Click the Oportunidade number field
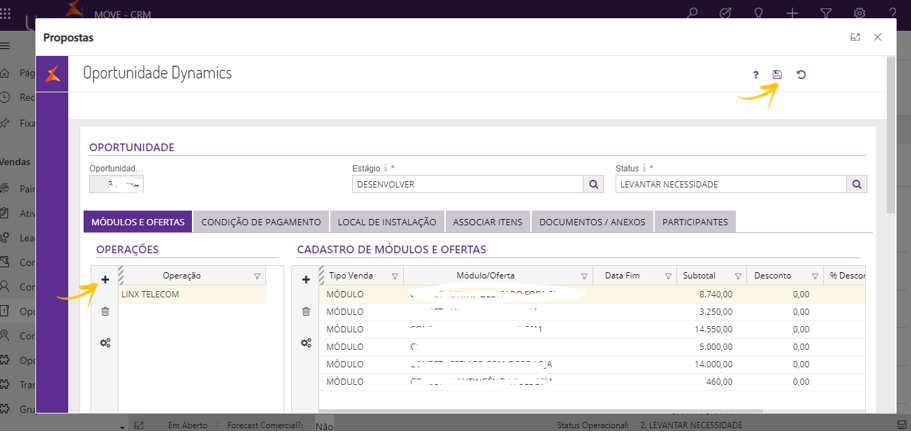Screen dimensions: 911x432 pos(116,185)
